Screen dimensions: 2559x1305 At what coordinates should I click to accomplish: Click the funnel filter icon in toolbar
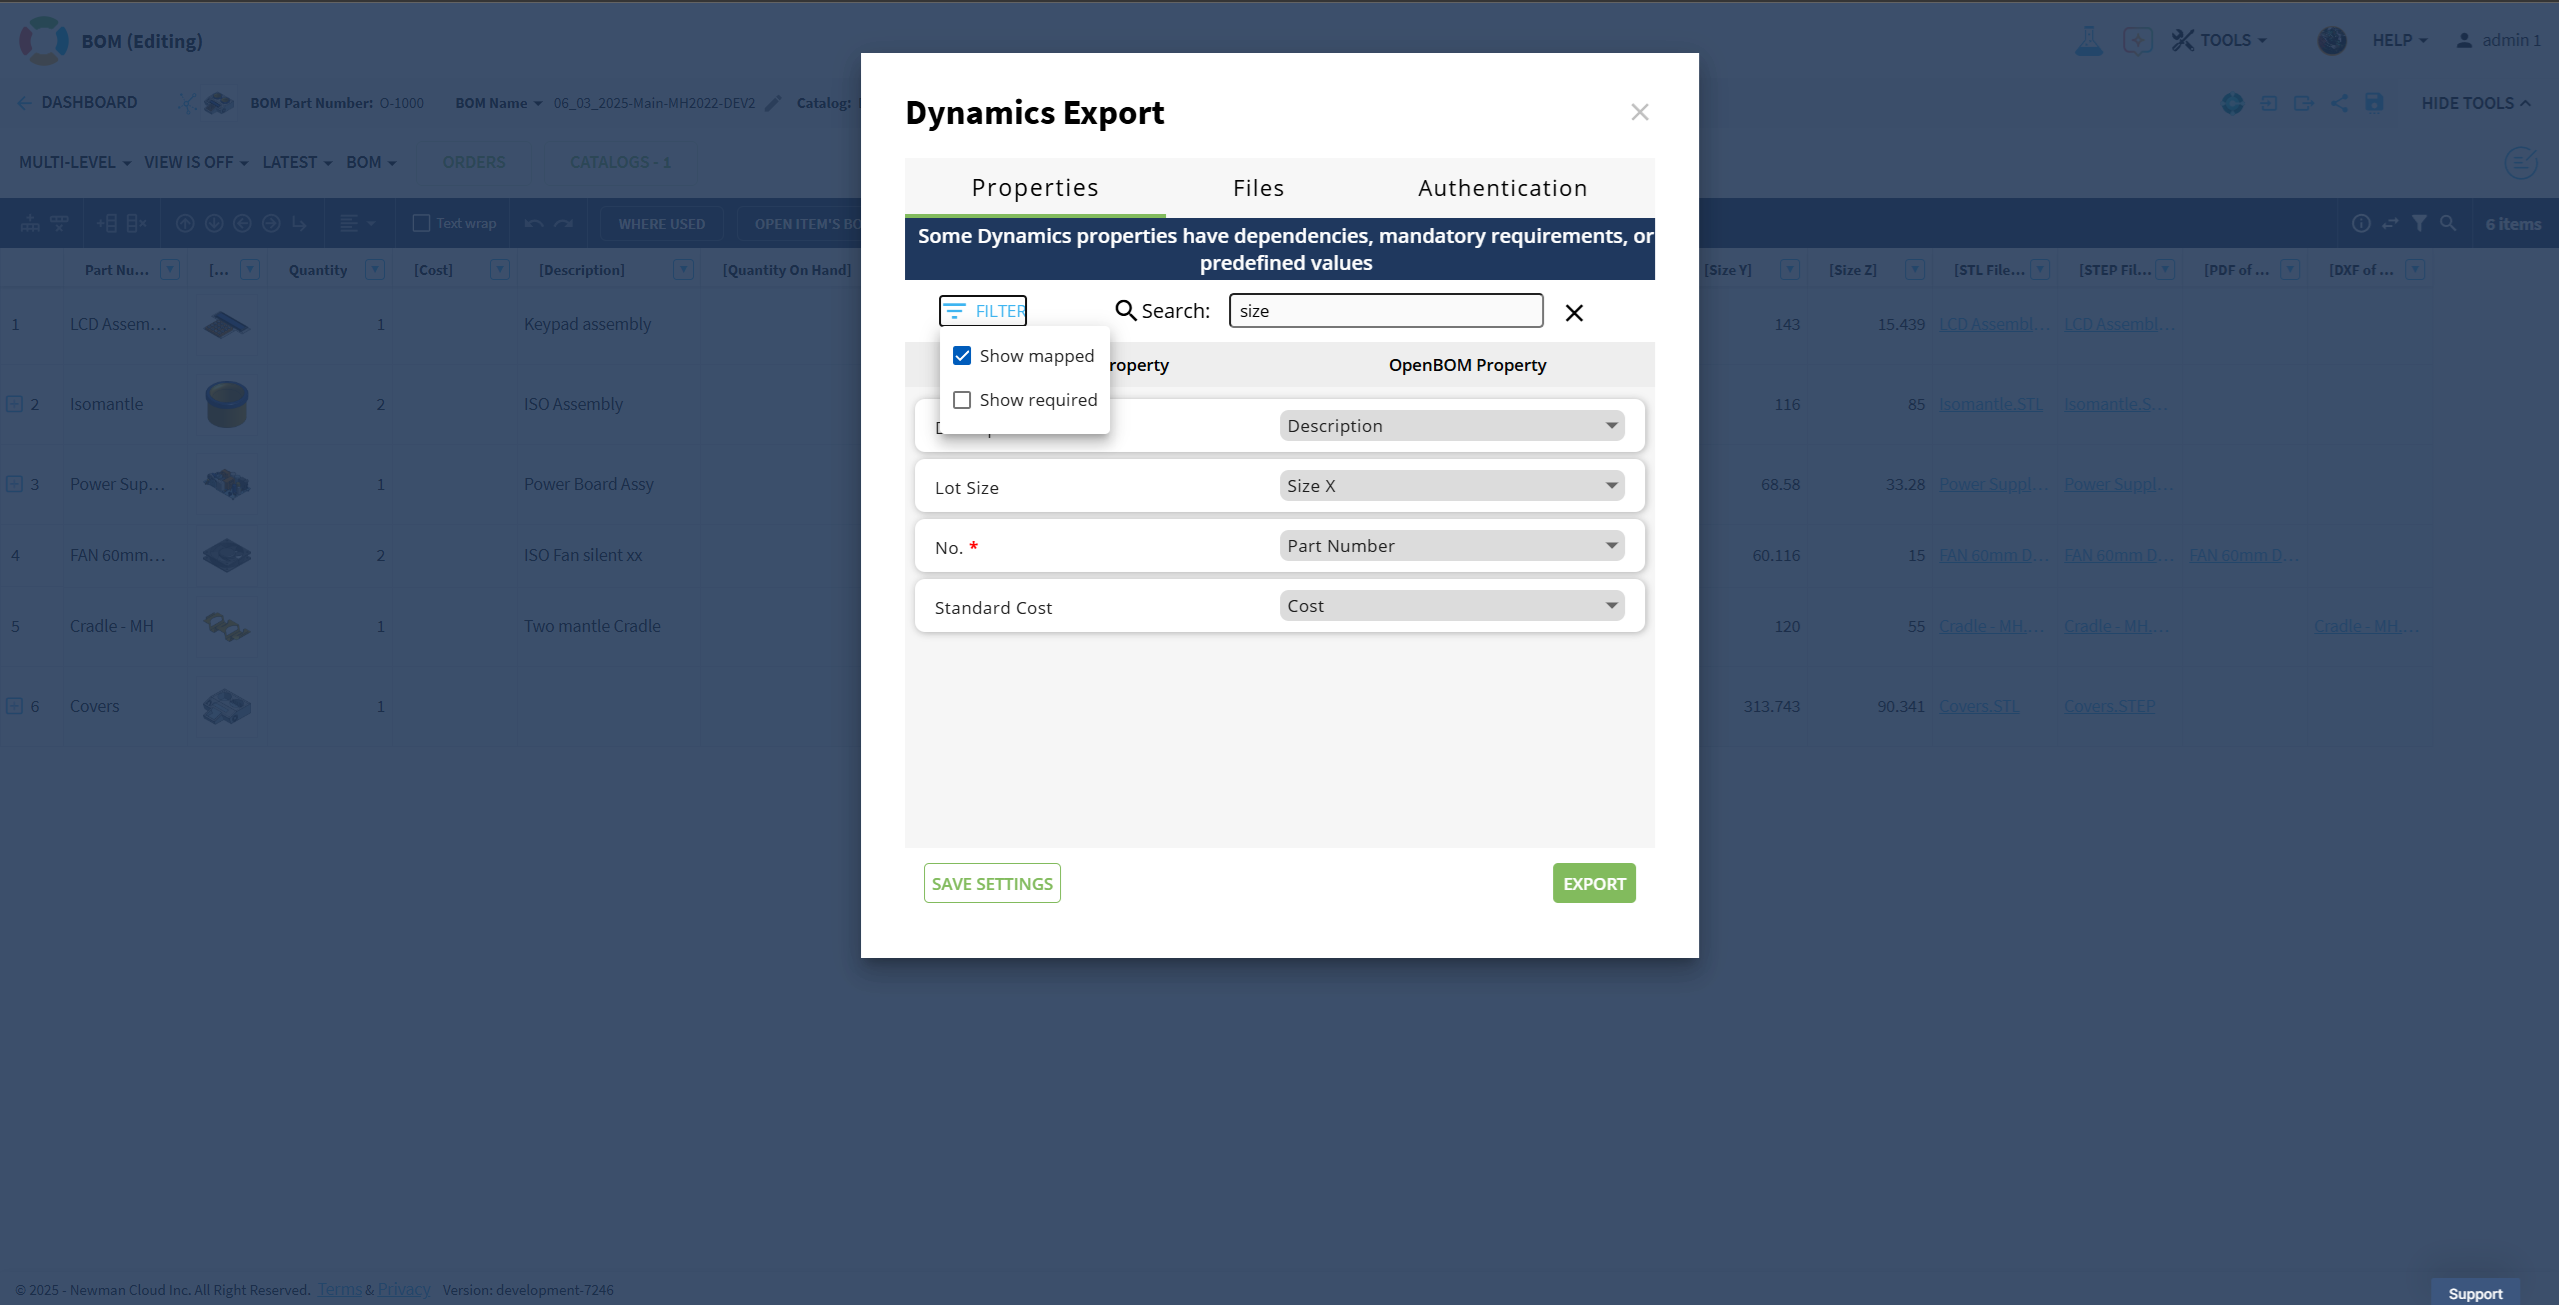click(x=2418, y=223)
